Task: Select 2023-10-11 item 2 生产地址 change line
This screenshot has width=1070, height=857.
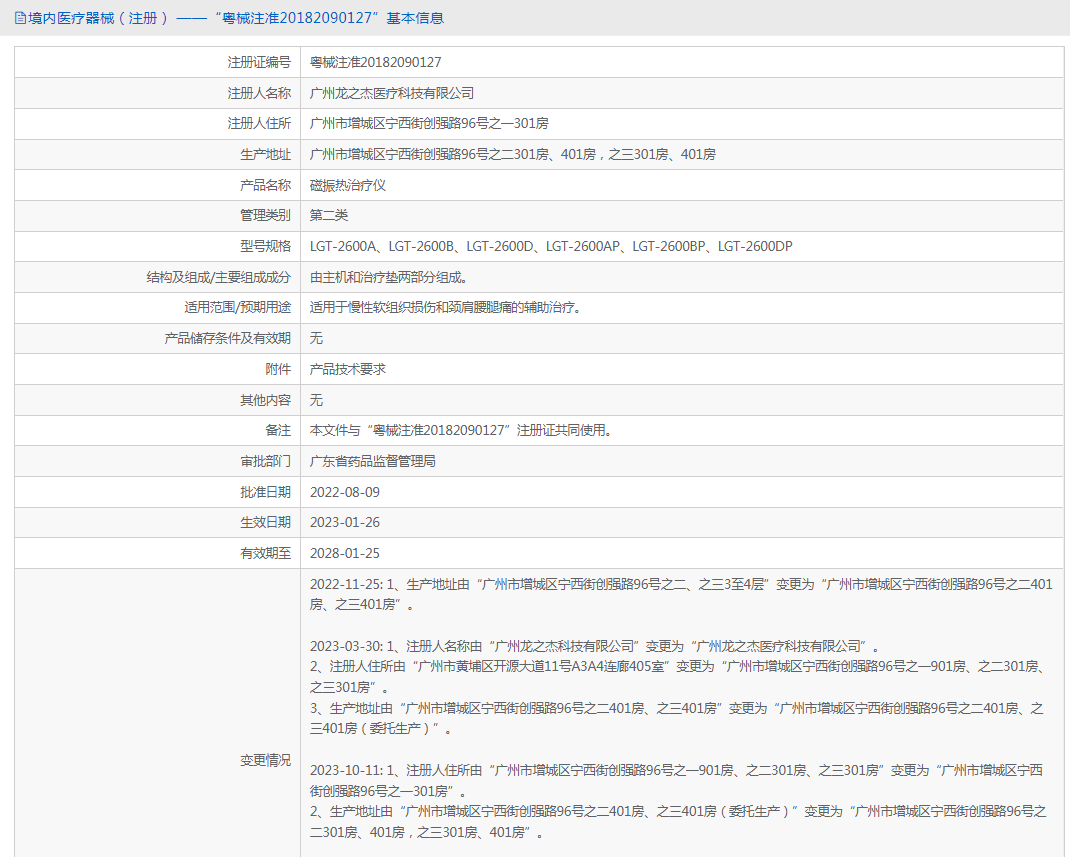Action: click(x=678, y=822)
